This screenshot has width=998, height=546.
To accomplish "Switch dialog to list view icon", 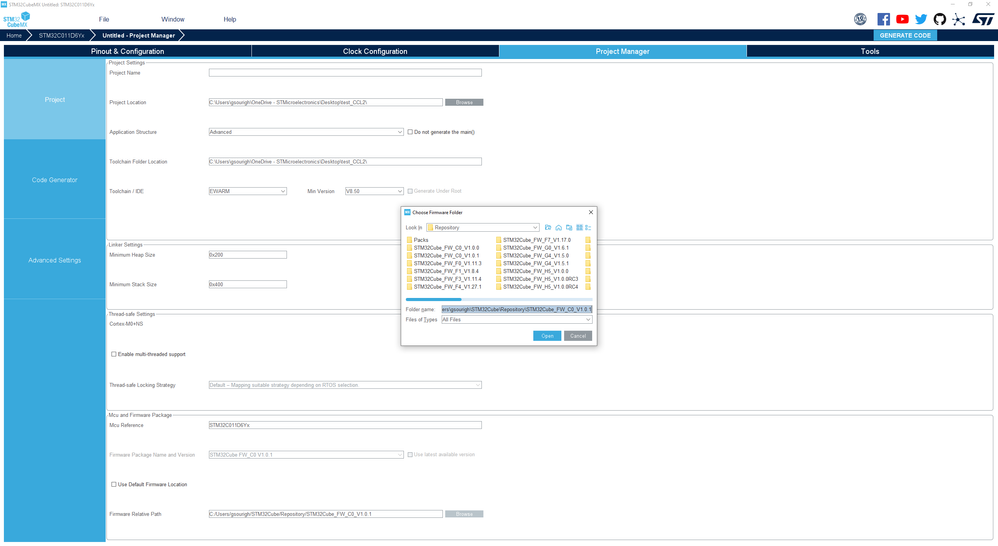I will tap(579, 227).
